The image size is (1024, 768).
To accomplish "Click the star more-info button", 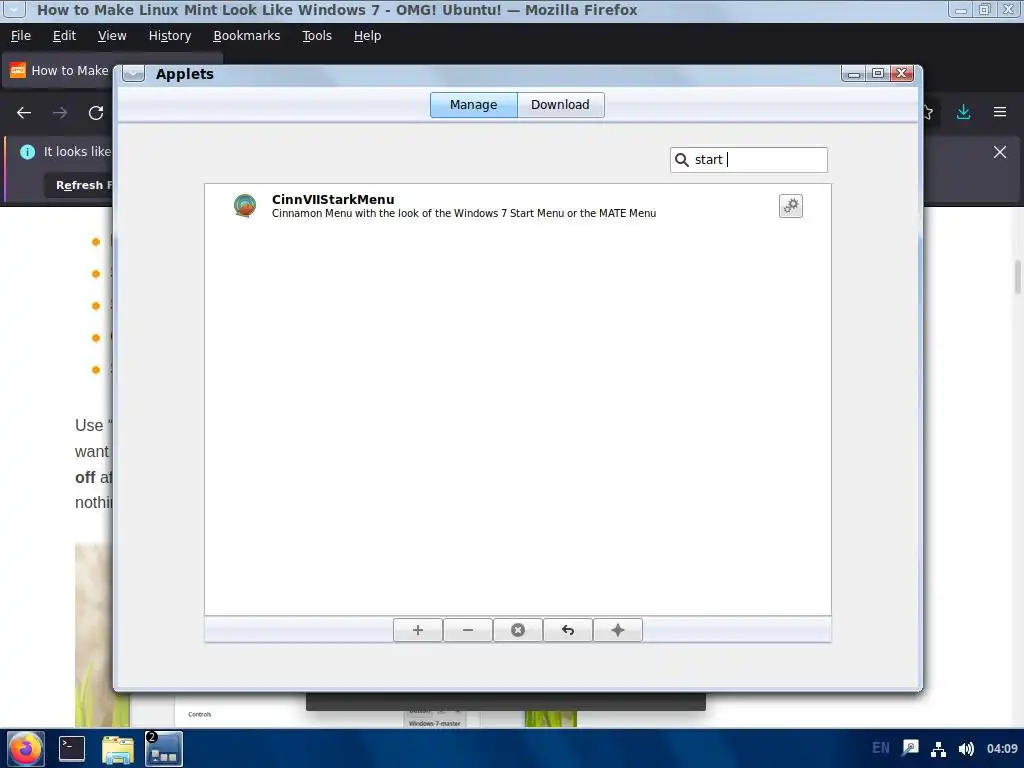I will [x=618, y=630].
